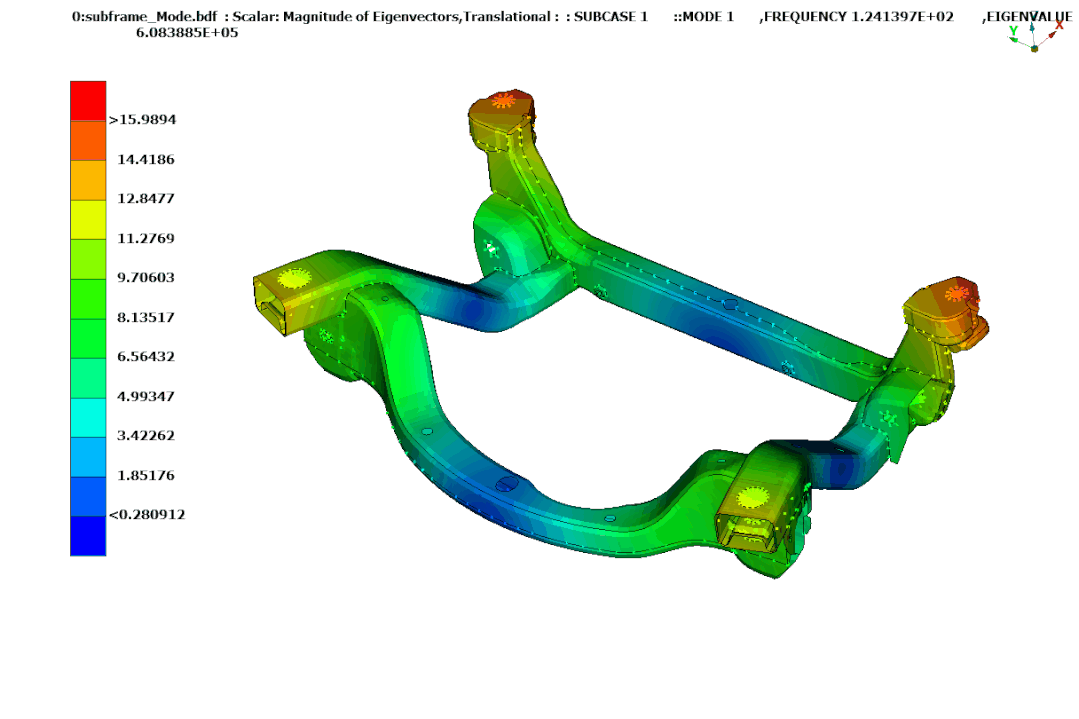This screenshot has height=719, width=1079.
Task: Click the SUBCASE 1 text in title
Action: [x=611, y=17]
